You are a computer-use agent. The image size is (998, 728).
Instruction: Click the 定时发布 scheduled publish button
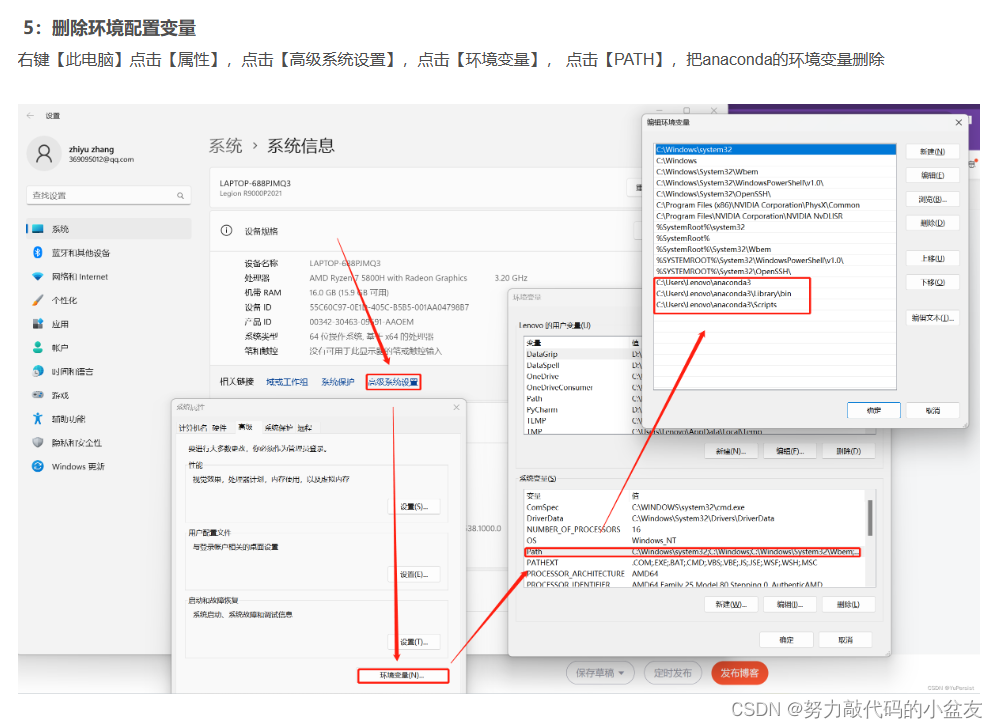coord(673,673)
